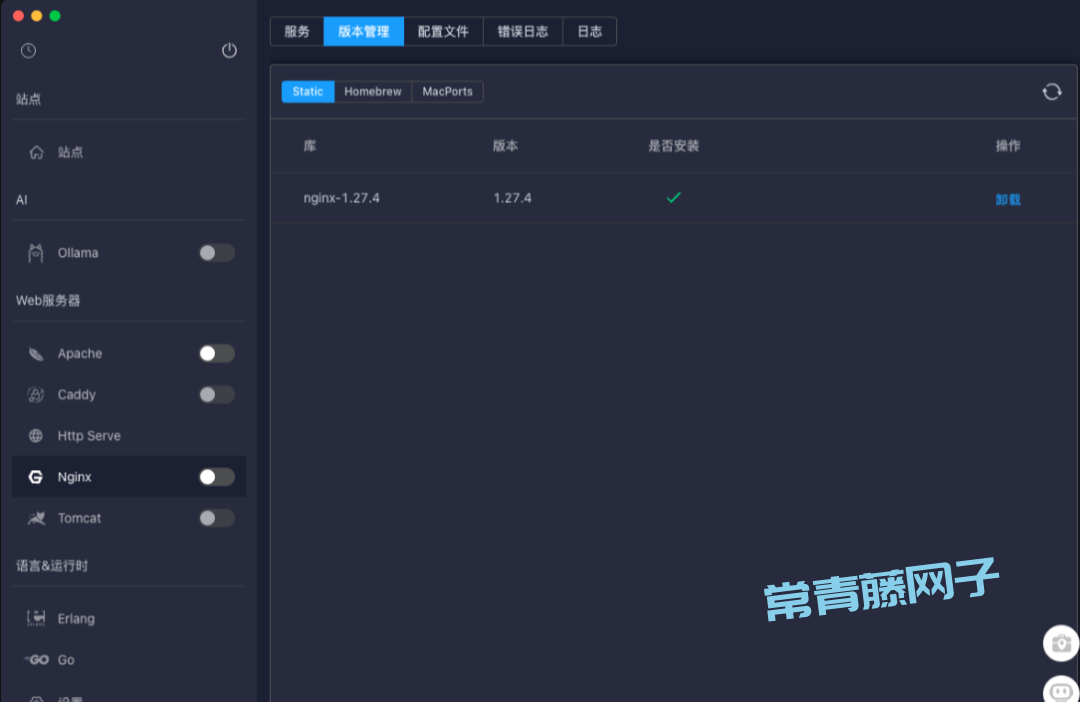Image resolution: width=1080 pixels, height=702 pixels.
Task: Click the Http Serve globe icon
Action: [35, 435]
